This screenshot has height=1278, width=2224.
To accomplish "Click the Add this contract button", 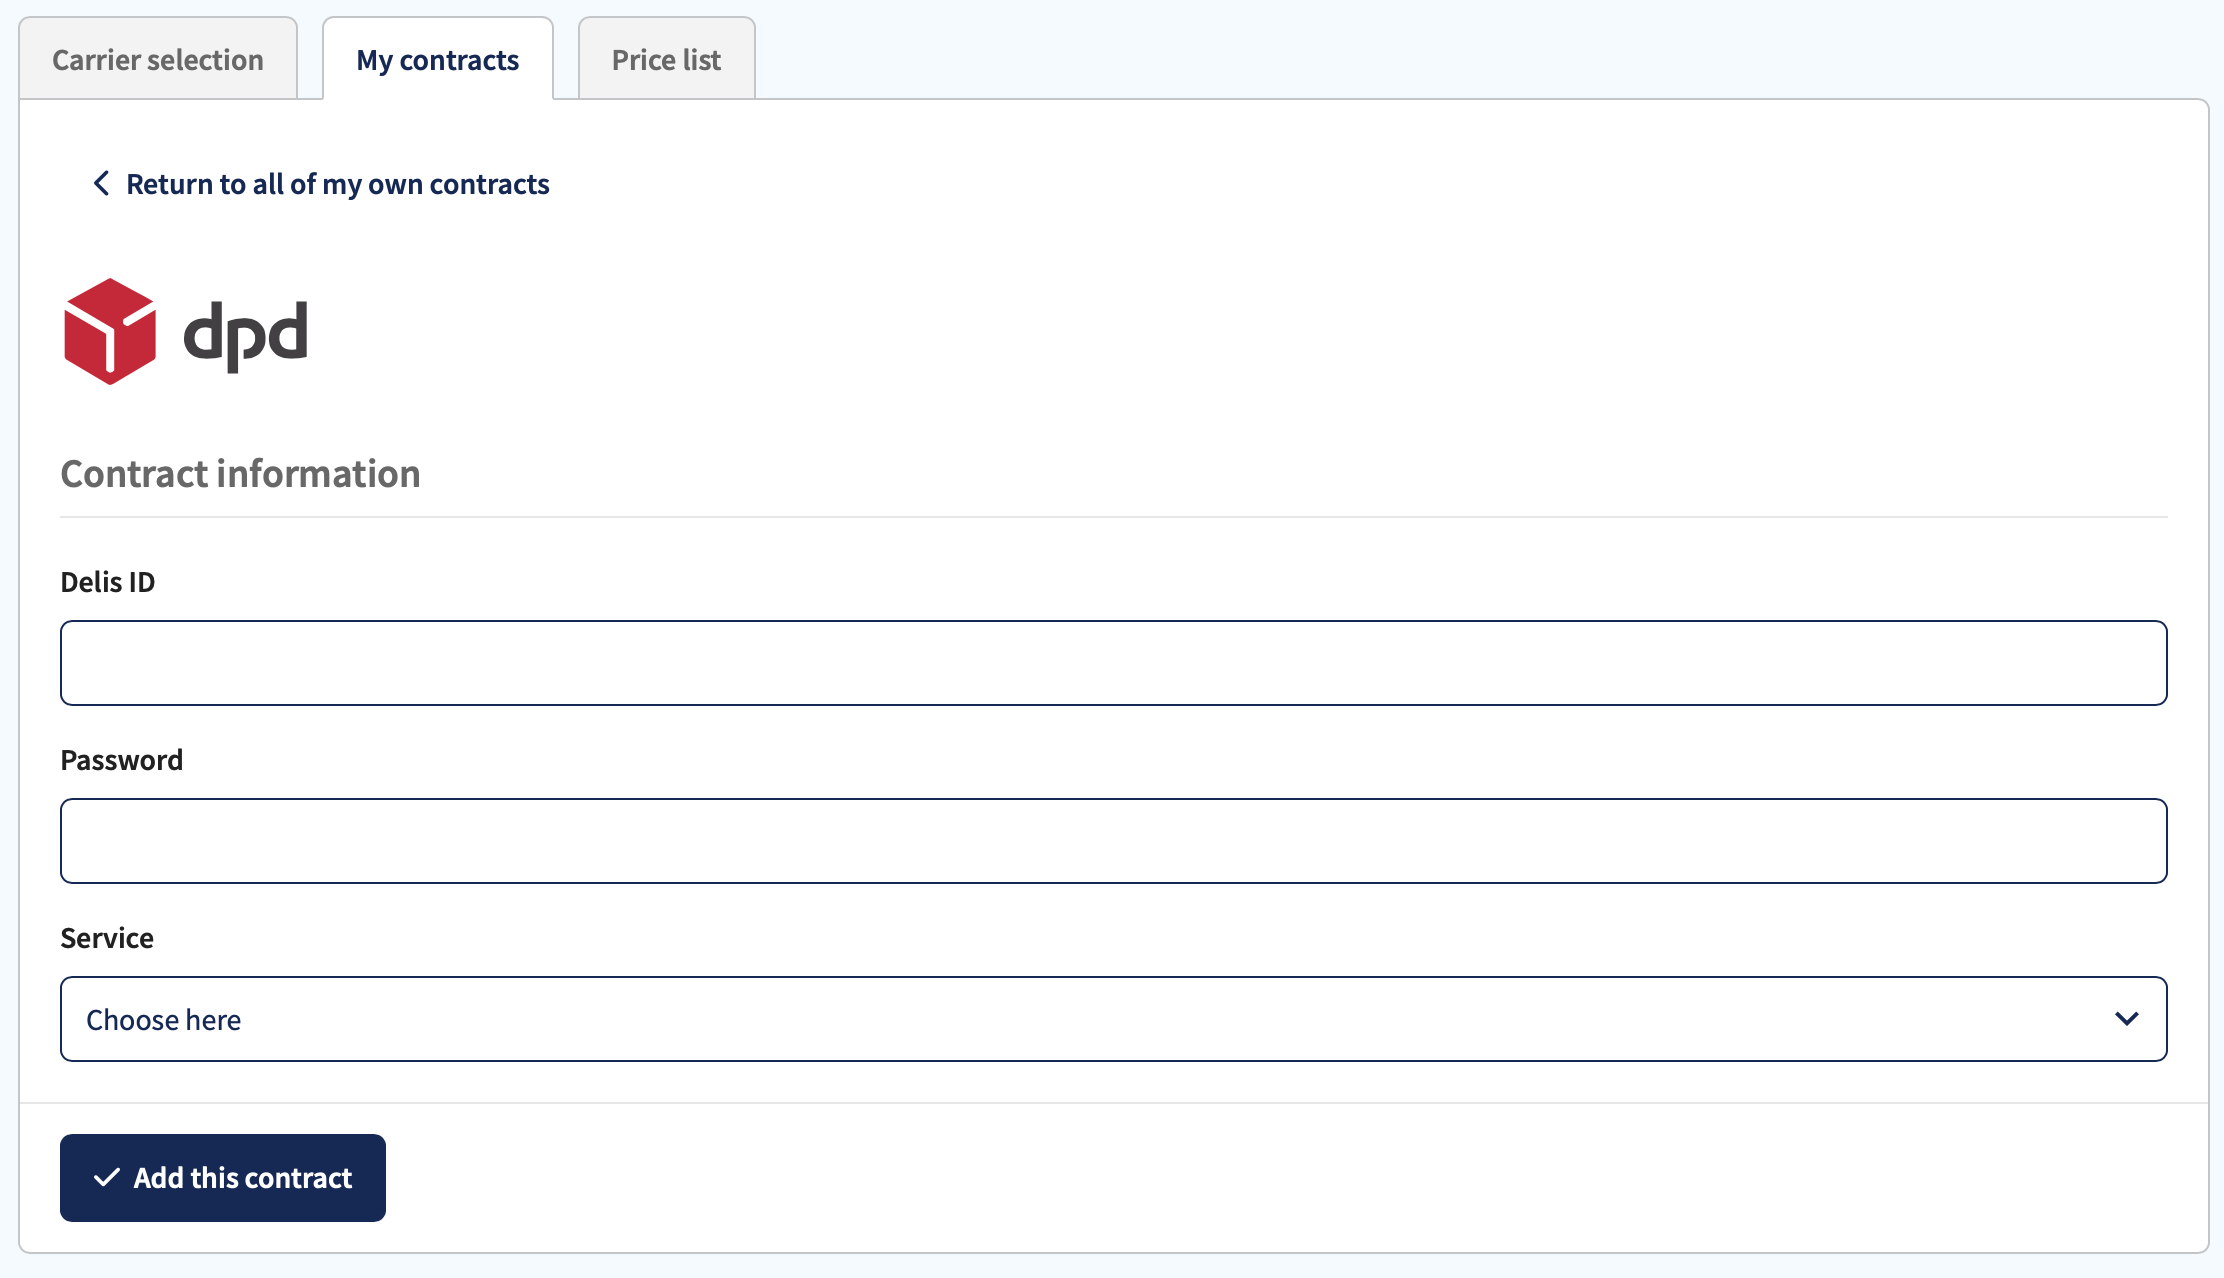I will pyautogui.click(x=223, y=1178).
